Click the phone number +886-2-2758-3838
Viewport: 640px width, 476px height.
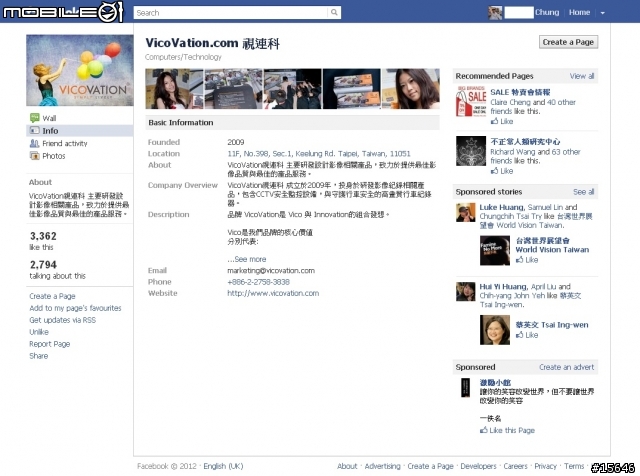click(x=258, y=282)
